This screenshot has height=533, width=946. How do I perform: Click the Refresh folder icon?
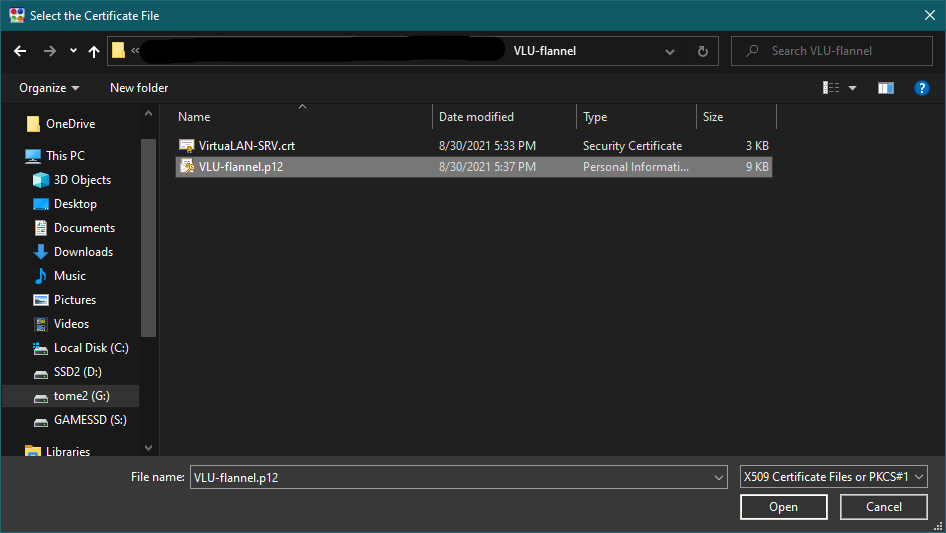[702, 51]
